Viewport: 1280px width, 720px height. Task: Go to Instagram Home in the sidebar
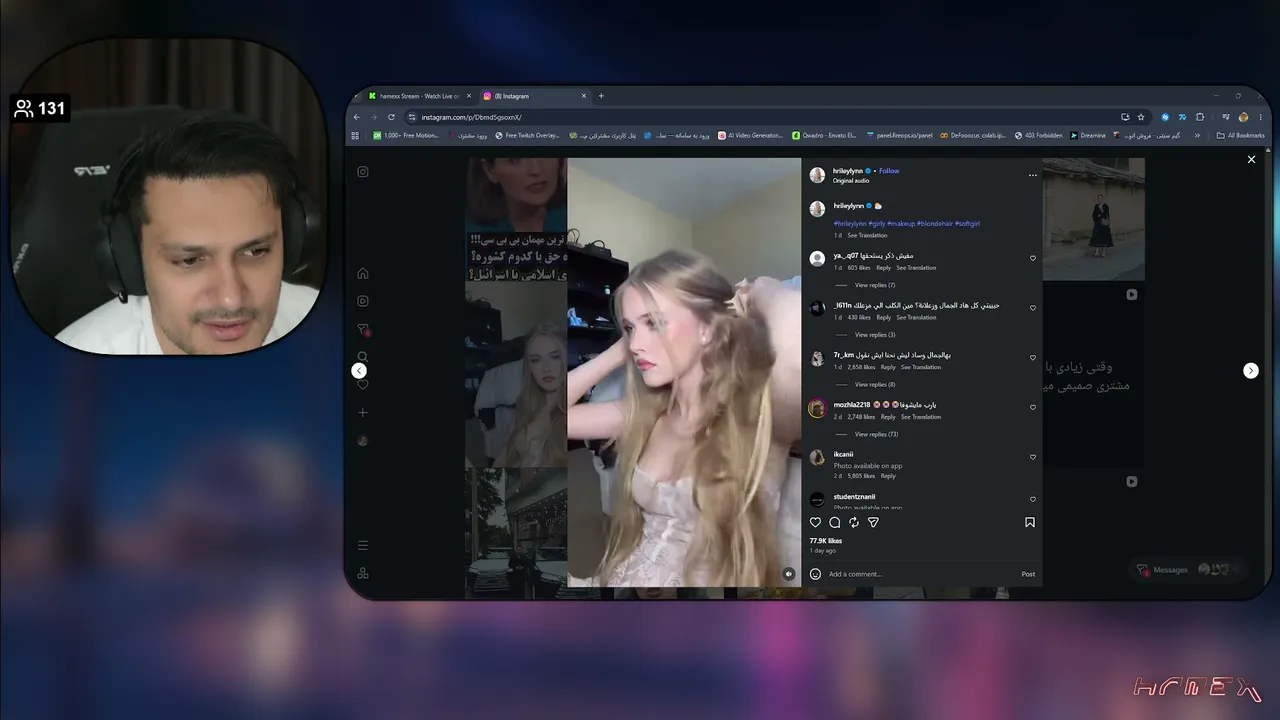click(x=363, y=273)
